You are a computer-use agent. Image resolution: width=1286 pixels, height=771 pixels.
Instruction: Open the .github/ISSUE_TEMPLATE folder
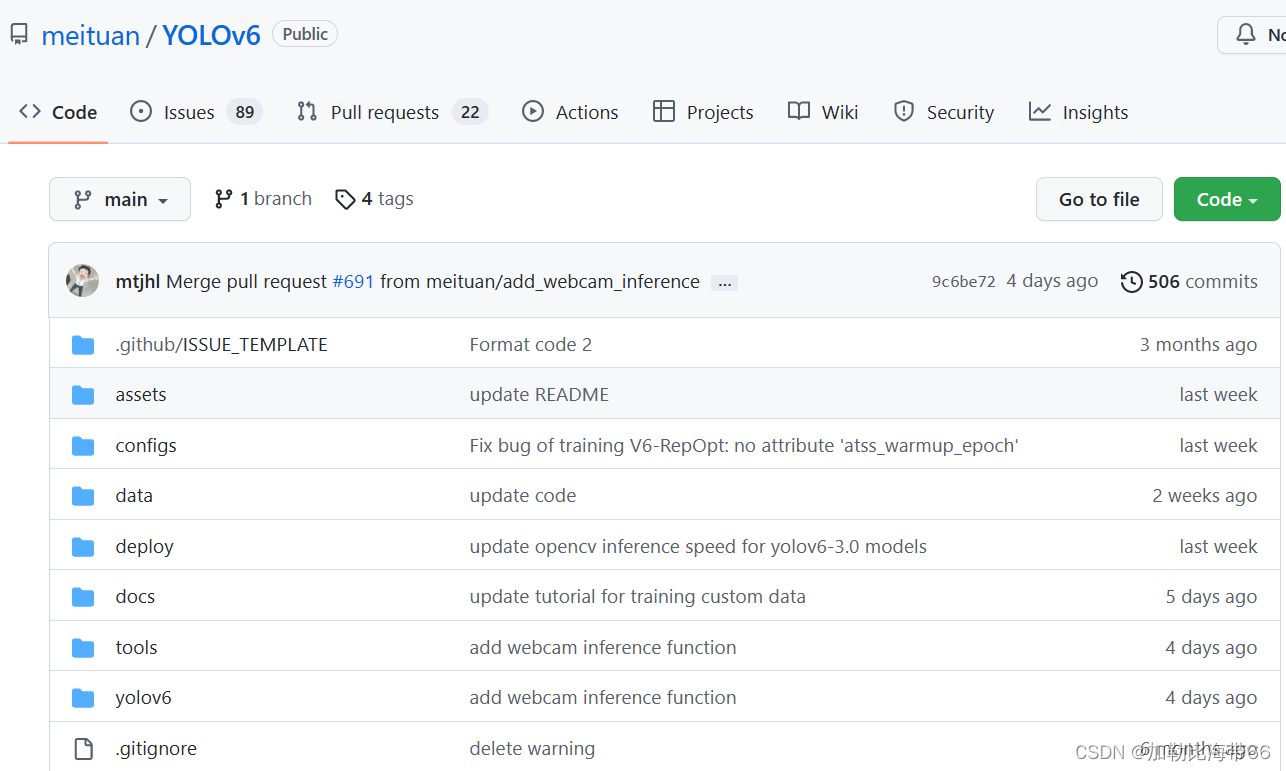coord(221,344)
